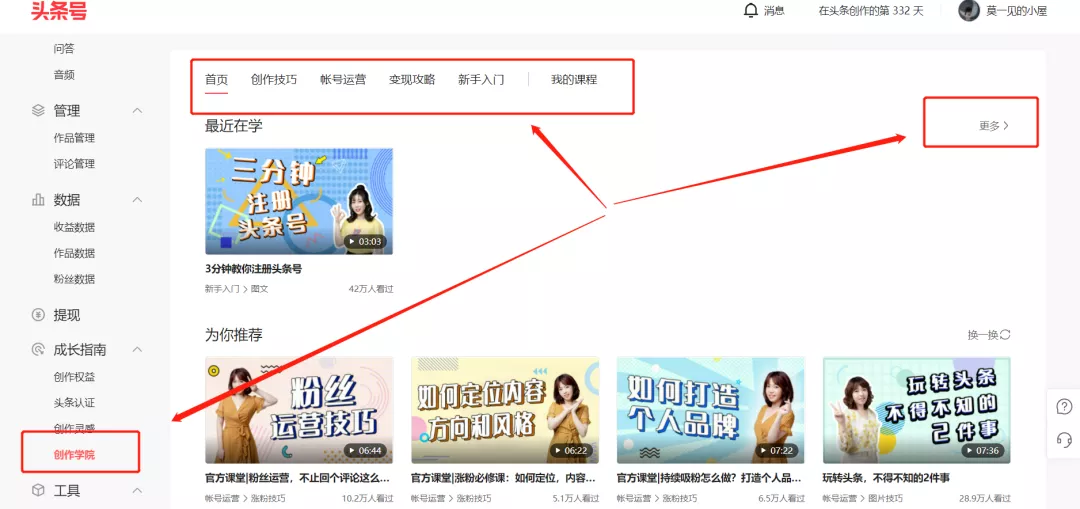
Task: Click 更多 to see more courses
Action: (994, 125)
